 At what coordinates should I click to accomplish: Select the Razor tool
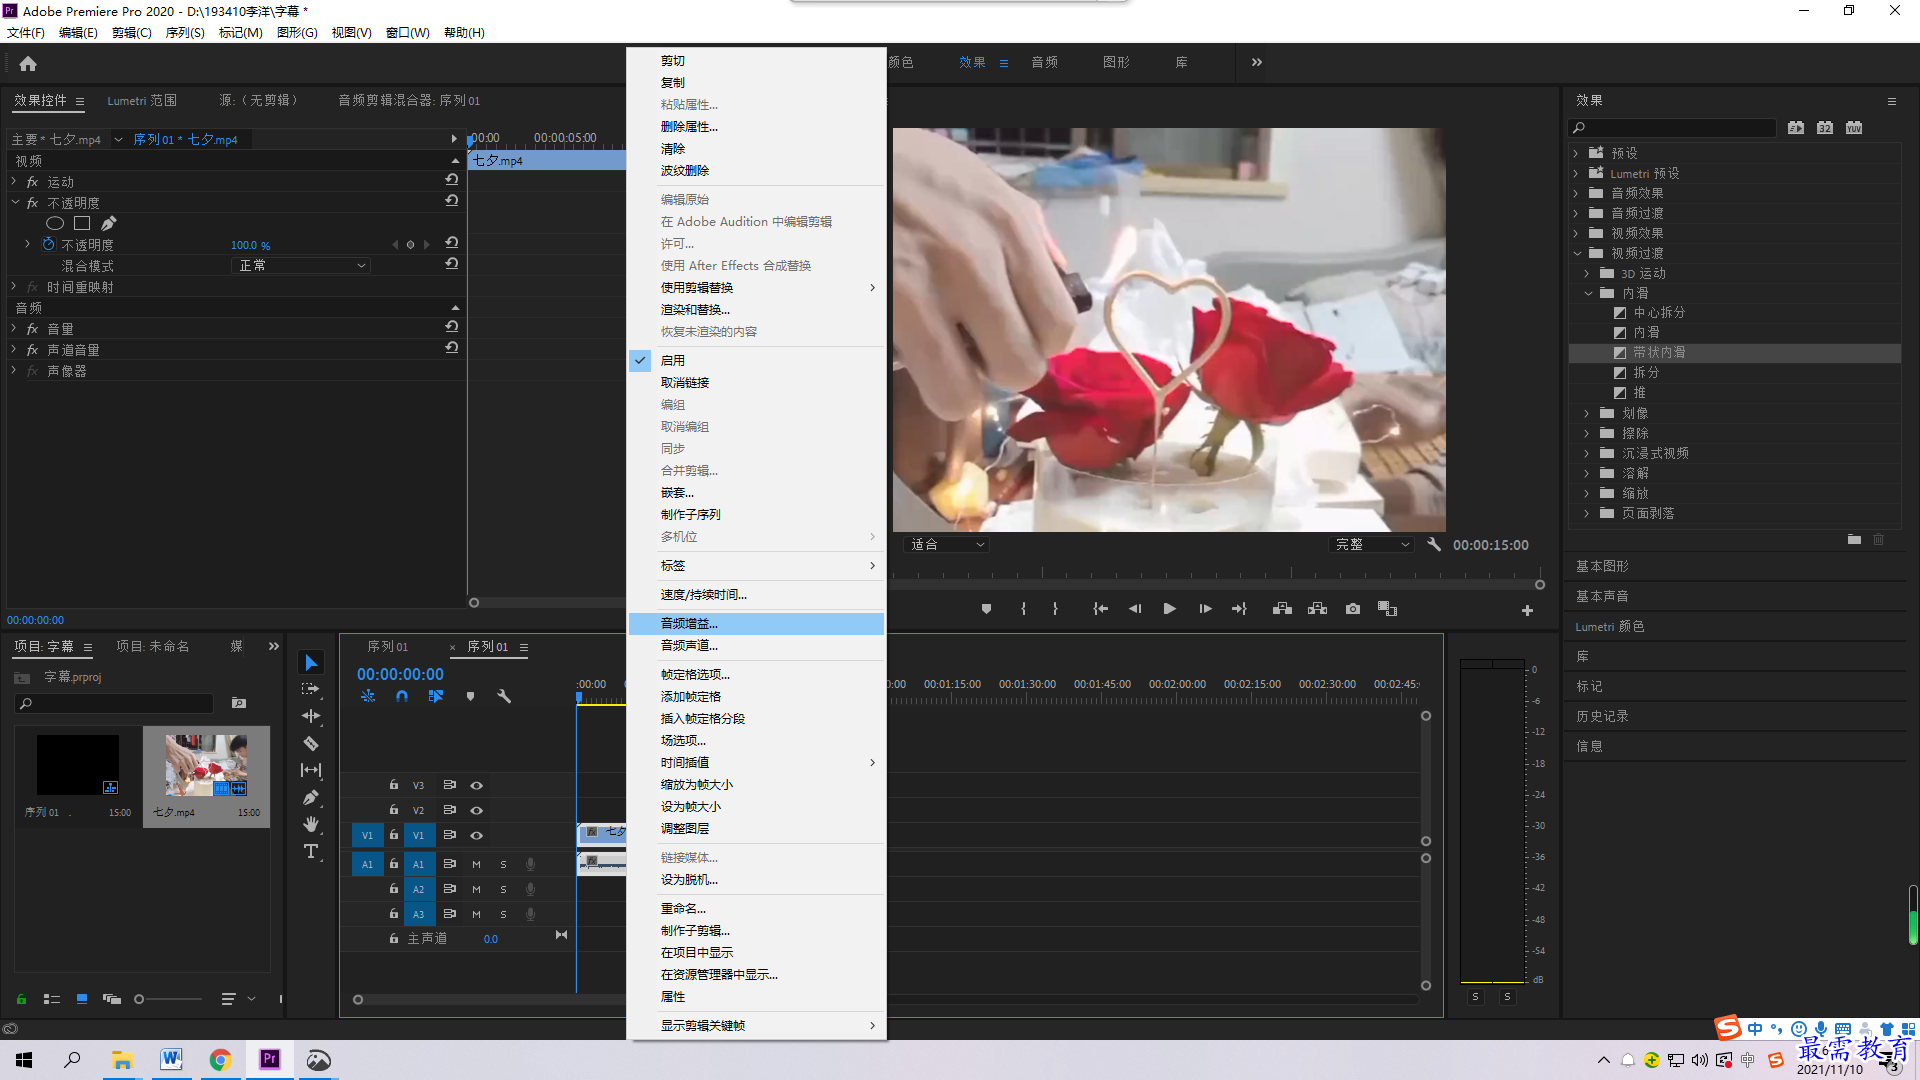pyautogui.click(x=311, y=743)
